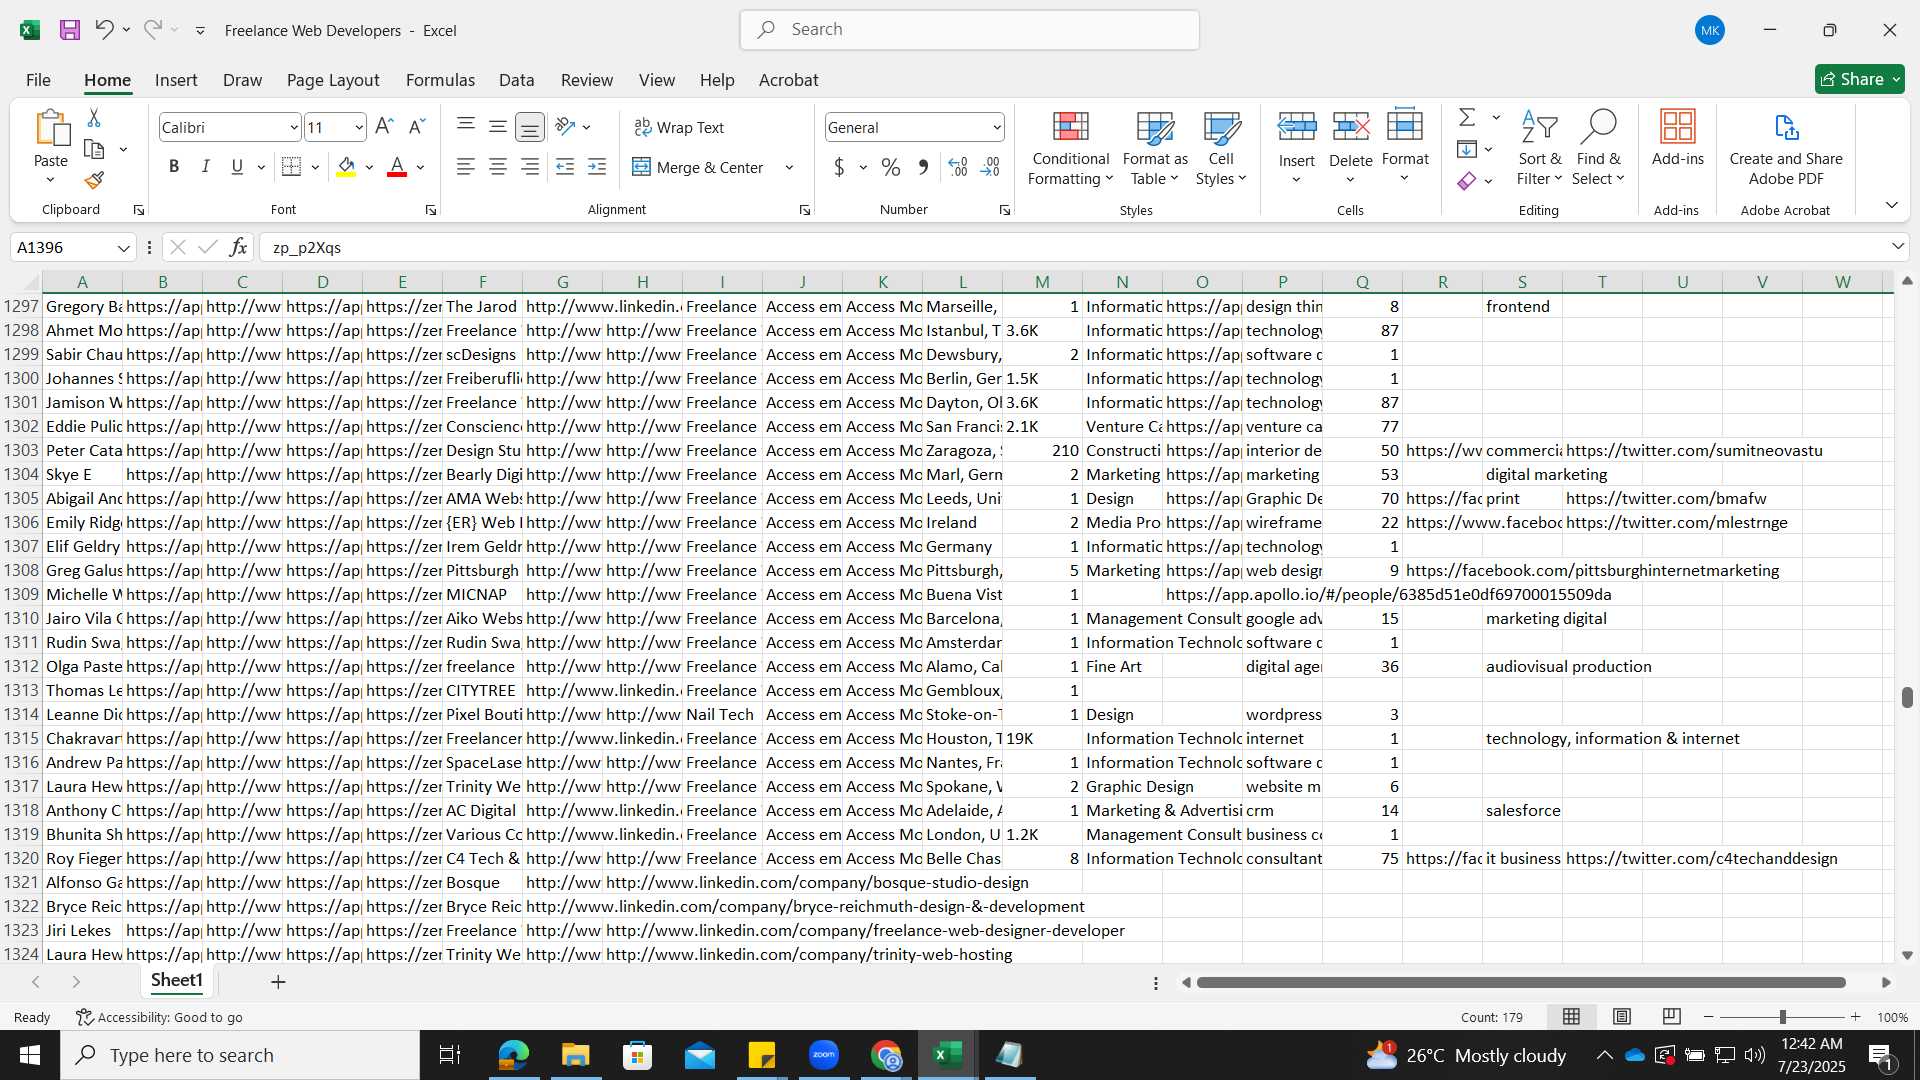Open the General number format dropdown
The height and width of the screenshot is (1080, 1920).
[997, 127]
